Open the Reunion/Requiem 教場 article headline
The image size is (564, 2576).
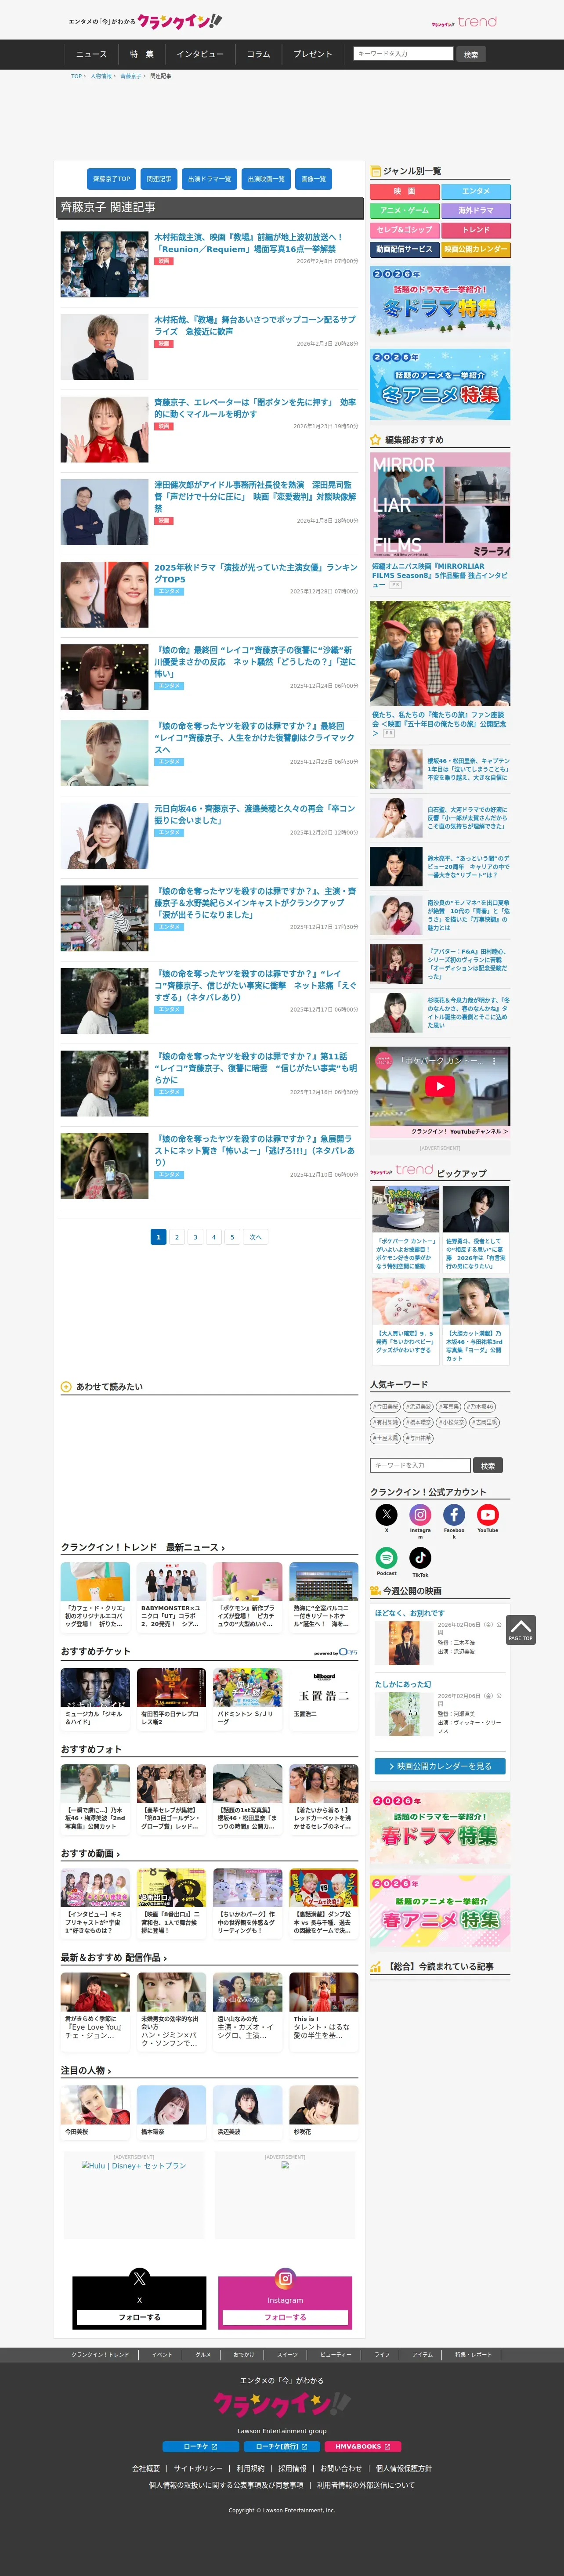(249, 243)
